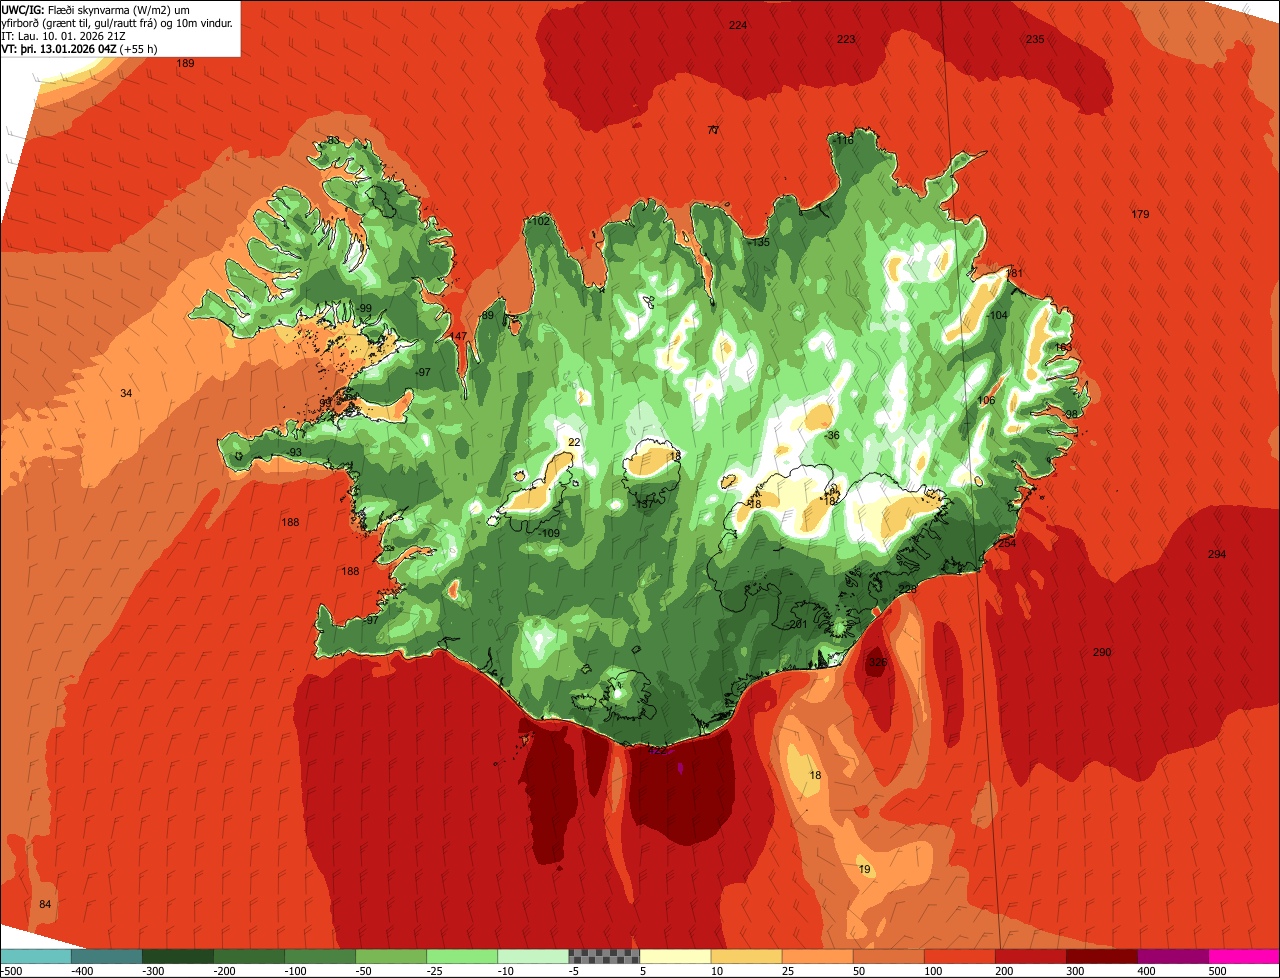Select the darkest green -300 to -200 swatch
This screenshot has height=978, width=1280.
[x=178, y=956]
